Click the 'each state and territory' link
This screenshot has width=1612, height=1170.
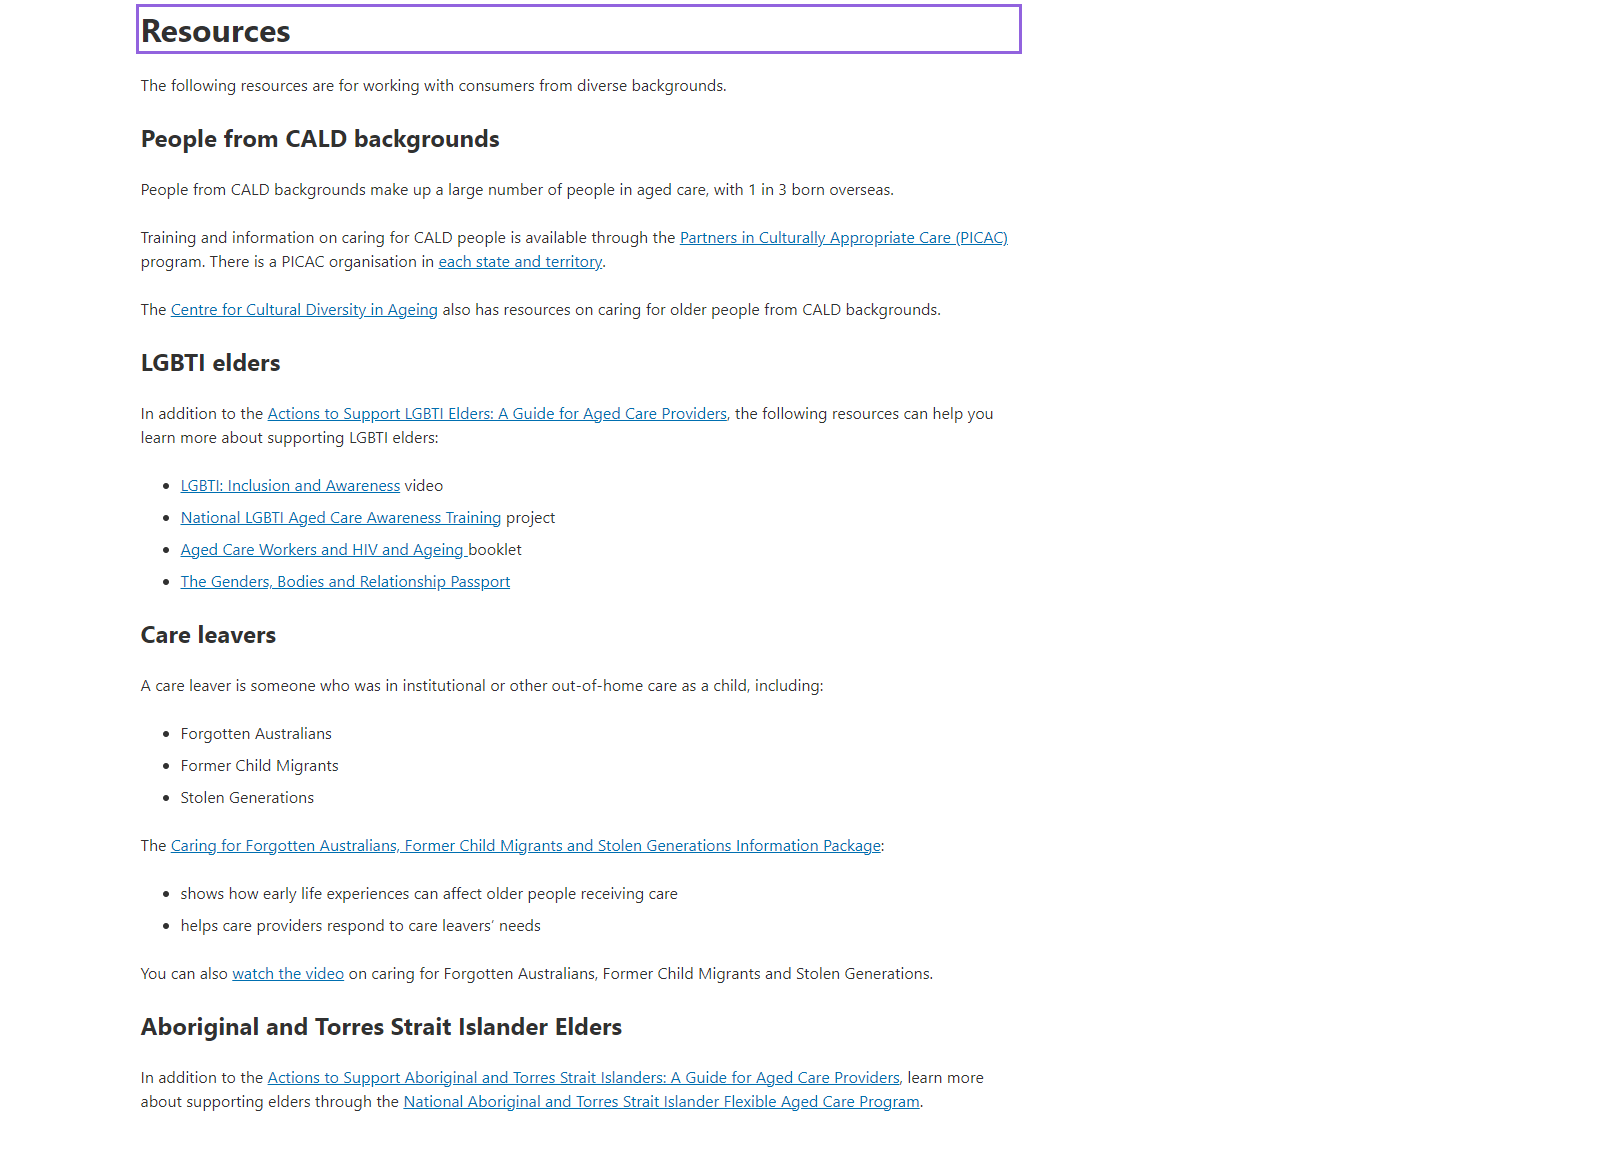coord(520,262)
